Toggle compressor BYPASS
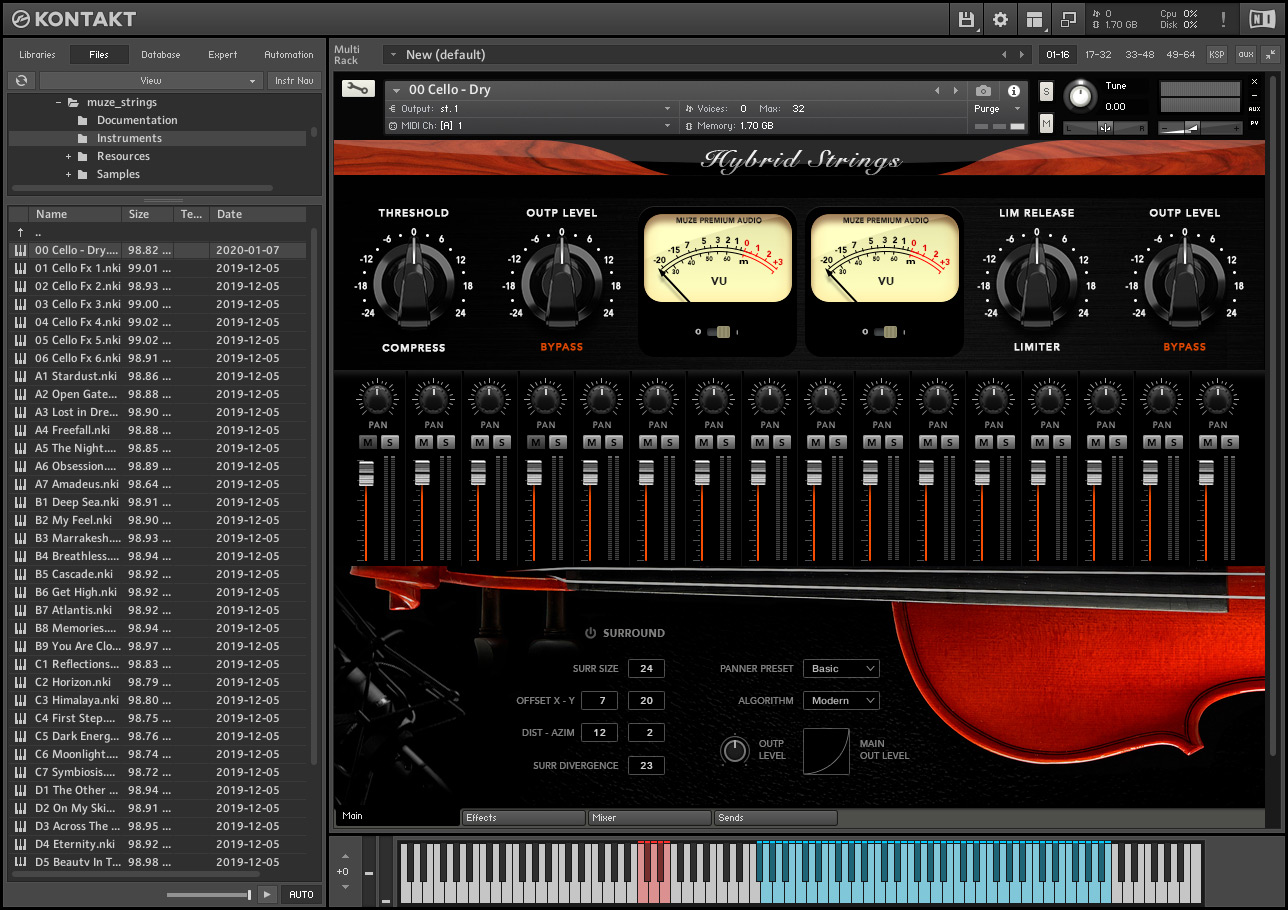Viewport: 1288px width, 910px height. 561,347
